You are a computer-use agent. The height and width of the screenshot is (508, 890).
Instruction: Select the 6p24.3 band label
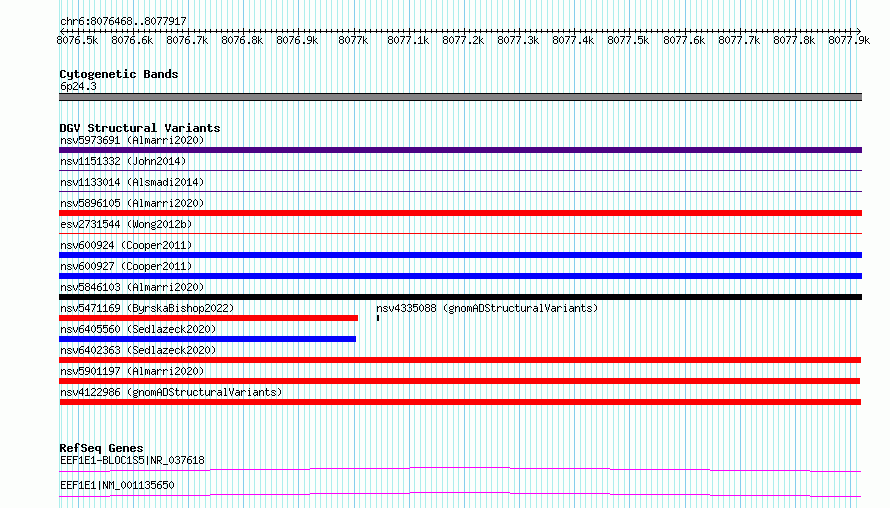78,86
